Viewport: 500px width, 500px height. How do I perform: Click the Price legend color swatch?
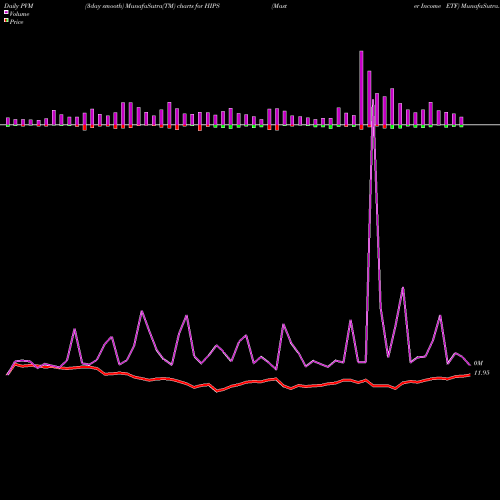pyautogui.click(x=6, y=21)
